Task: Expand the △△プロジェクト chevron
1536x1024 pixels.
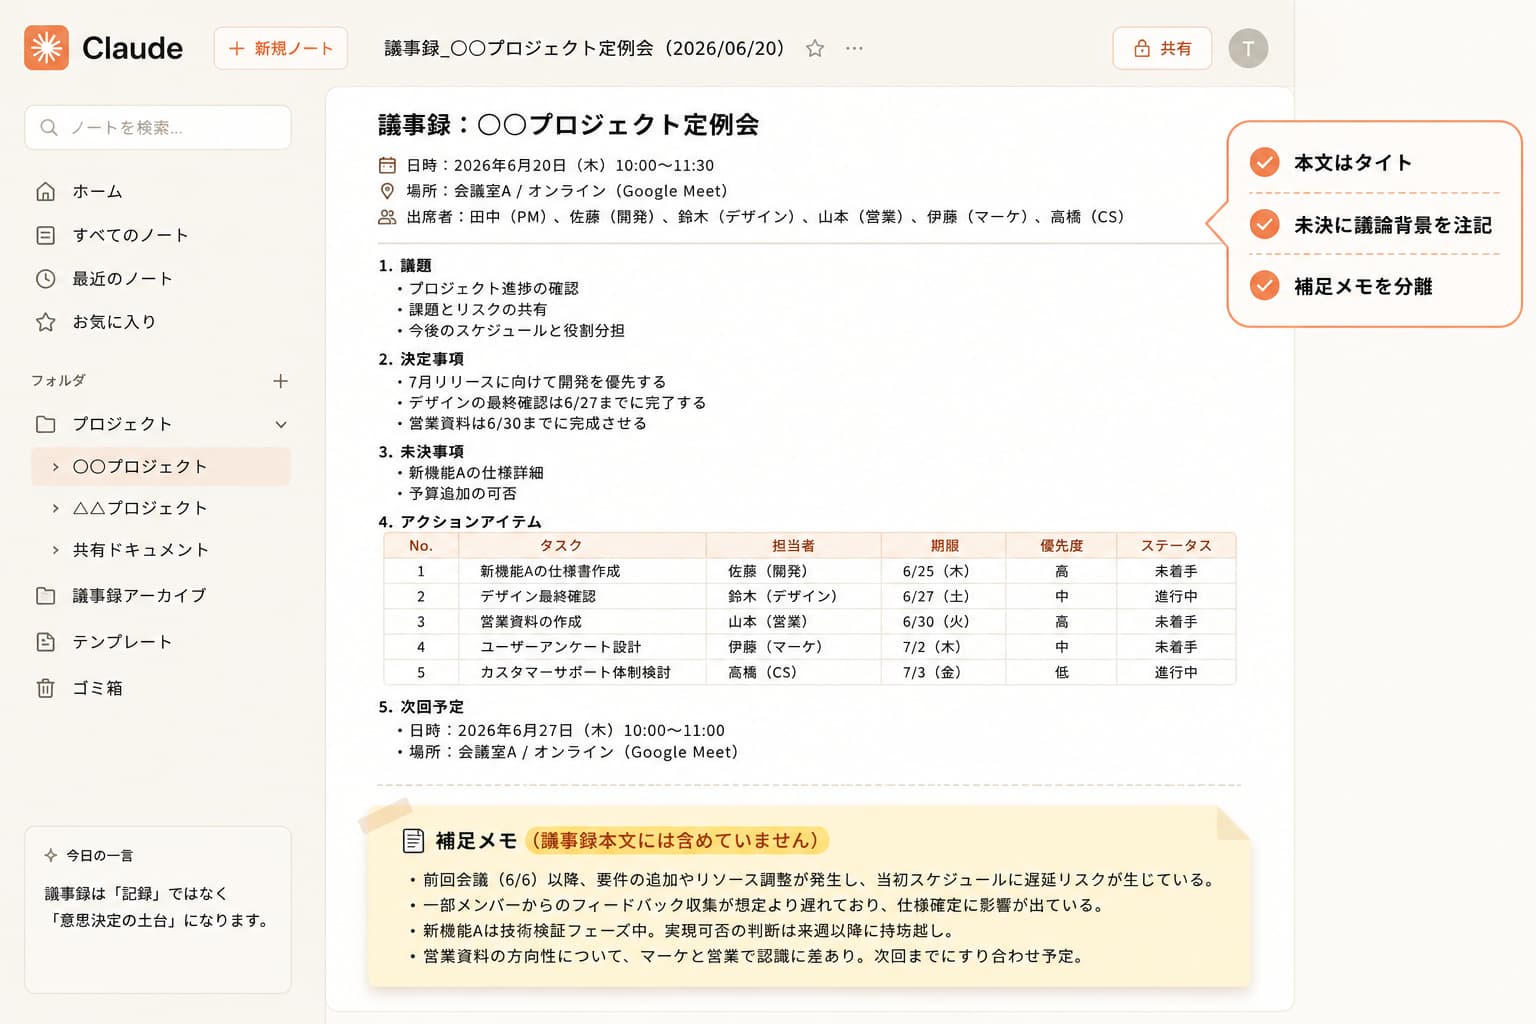Action: point(56,508)
